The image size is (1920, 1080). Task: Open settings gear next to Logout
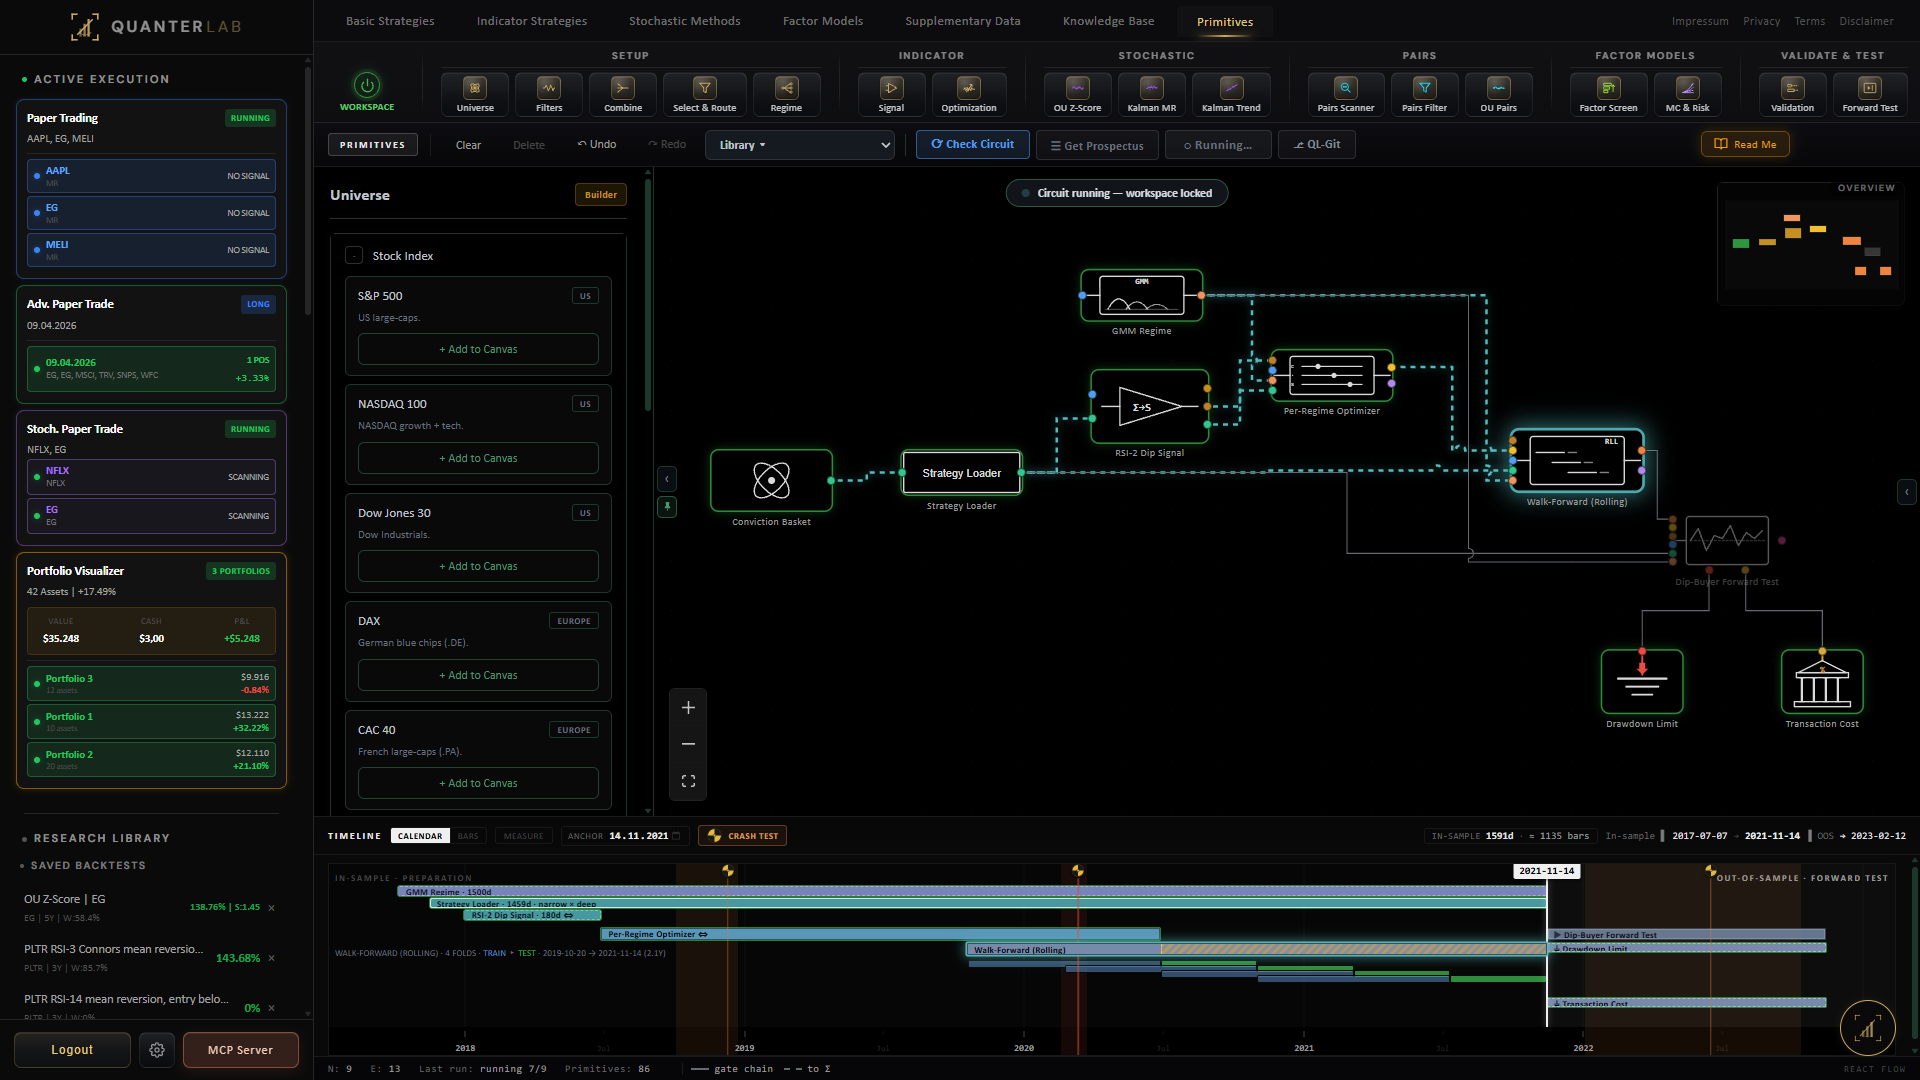157,1050
